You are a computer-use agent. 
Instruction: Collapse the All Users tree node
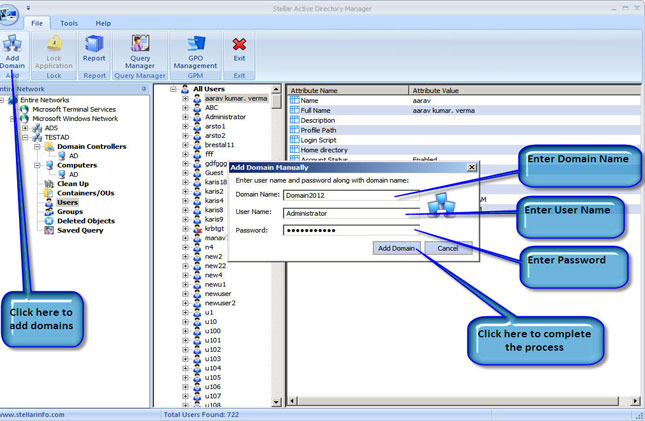coord(173,89)
